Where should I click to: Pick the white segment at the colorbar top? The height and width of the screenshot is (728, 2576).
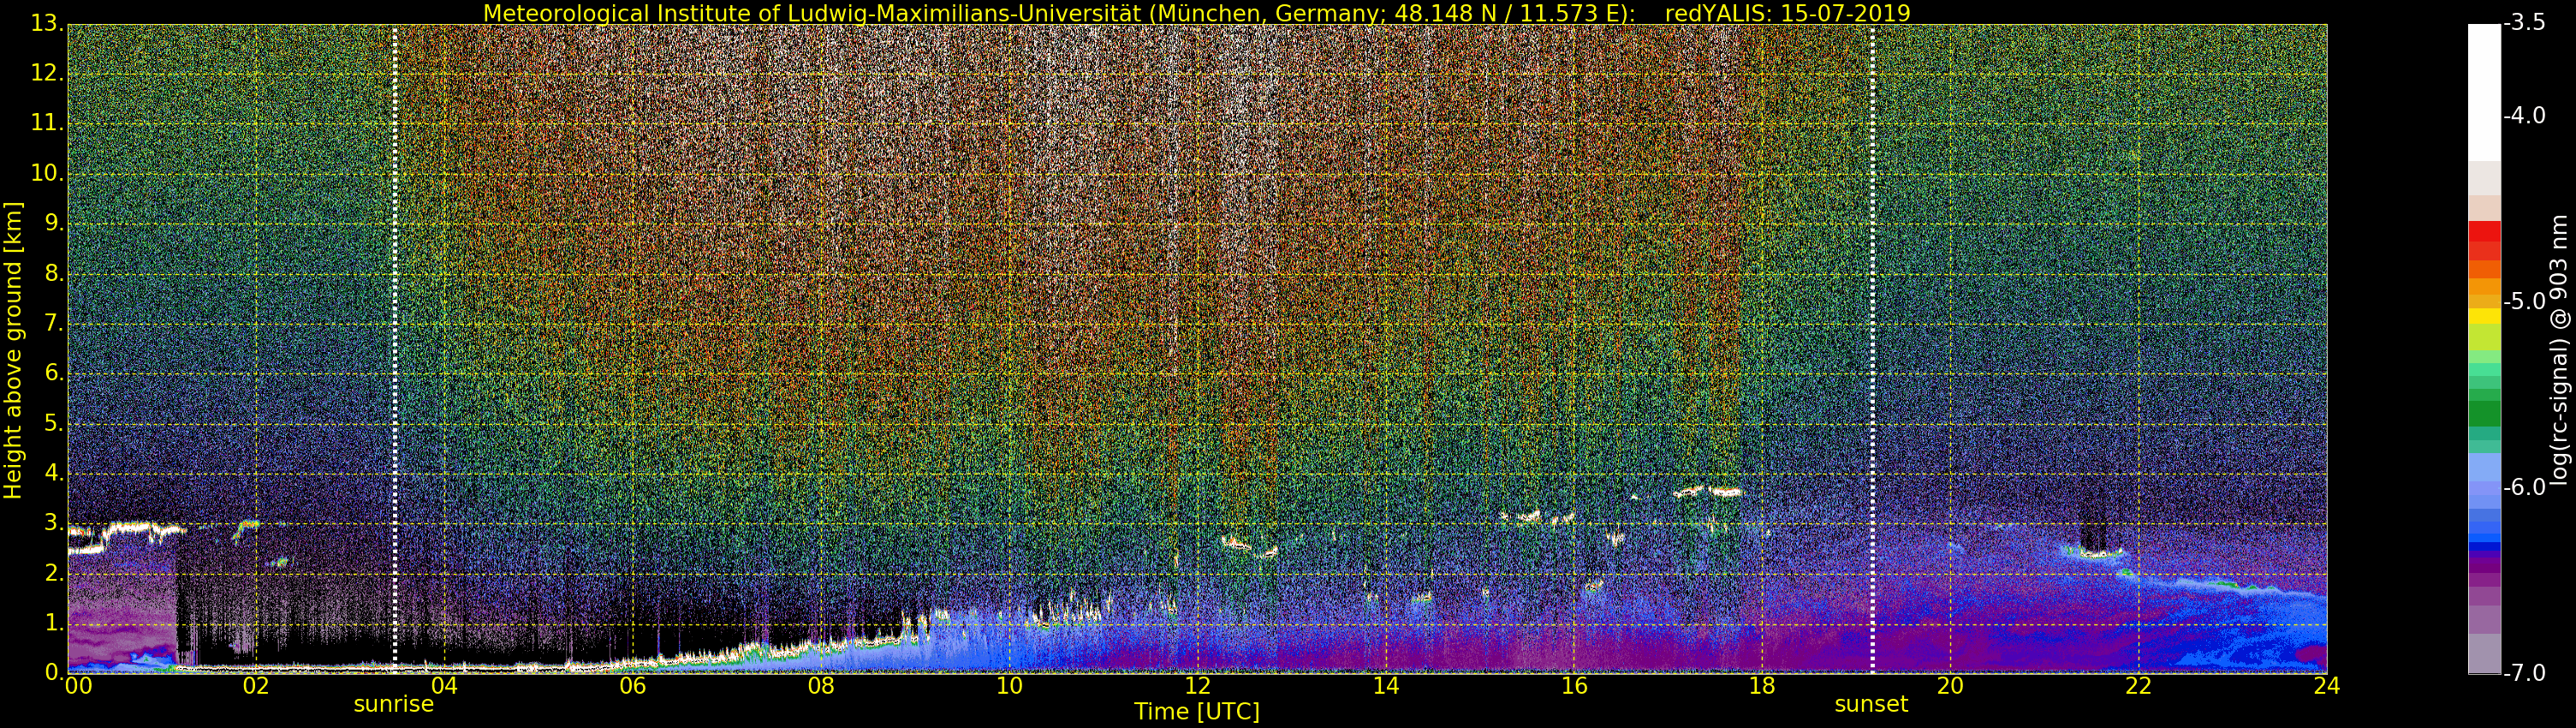click(x=2484, y=93)
